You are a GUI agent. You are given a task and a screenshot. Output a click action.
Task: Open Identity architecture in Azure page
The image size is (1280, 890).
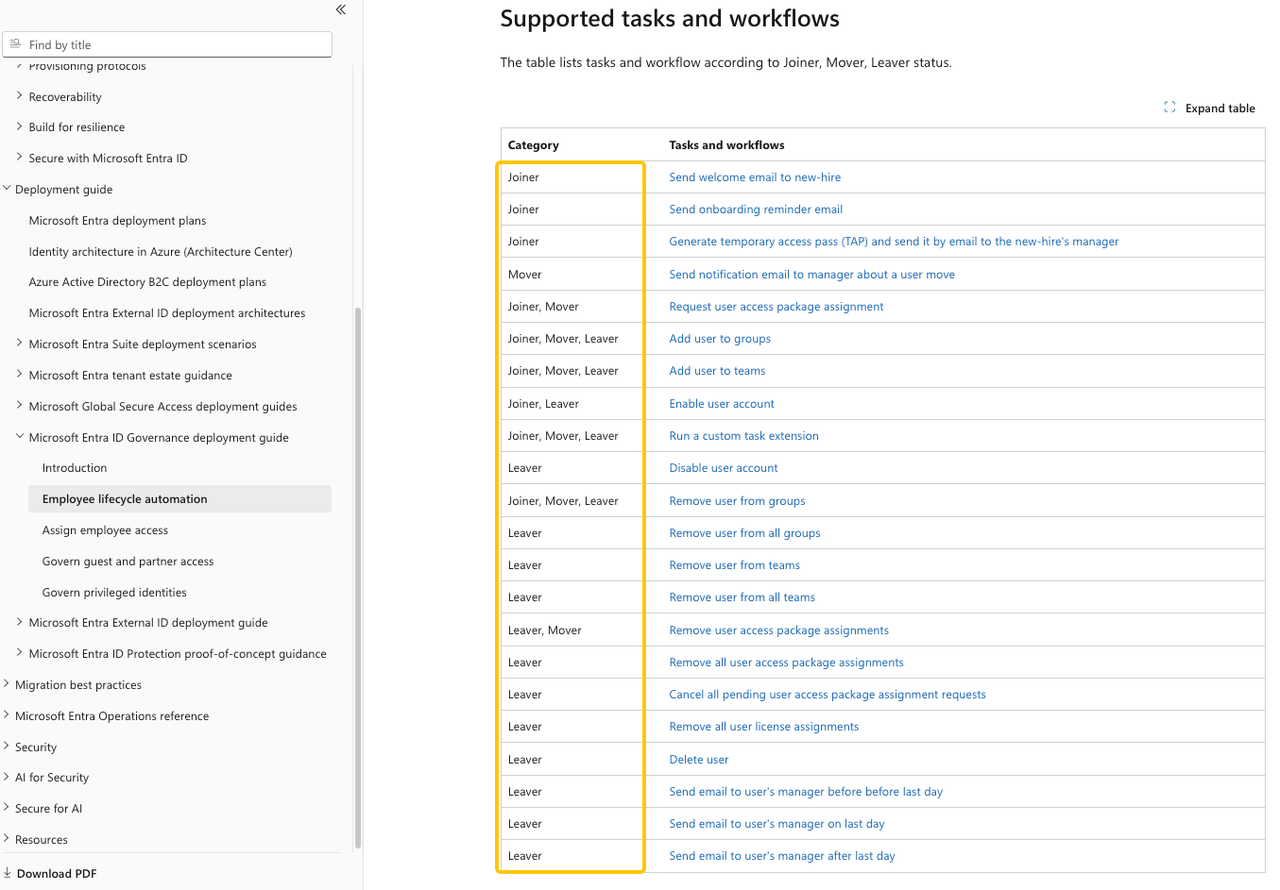161,251
